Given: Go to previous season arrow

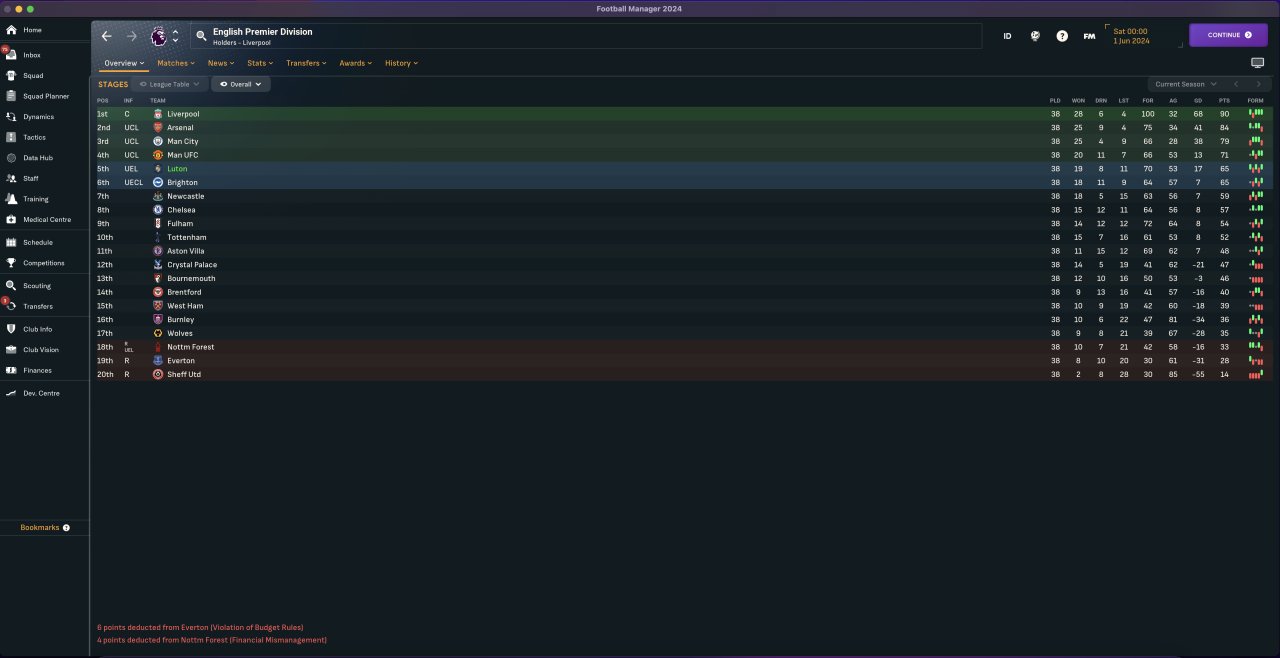Looking at the screenshot, I should 1236,84.
